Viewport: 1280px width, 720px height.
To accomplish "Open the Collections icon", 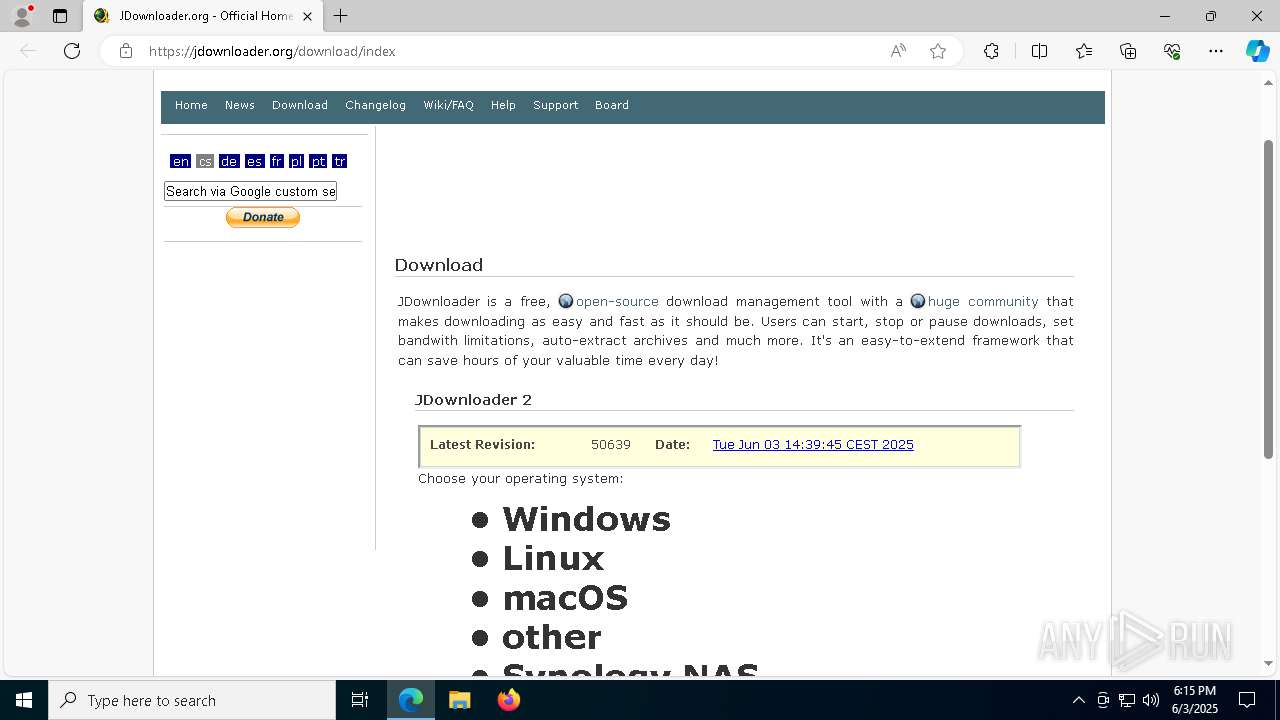I will point(1128,51).
